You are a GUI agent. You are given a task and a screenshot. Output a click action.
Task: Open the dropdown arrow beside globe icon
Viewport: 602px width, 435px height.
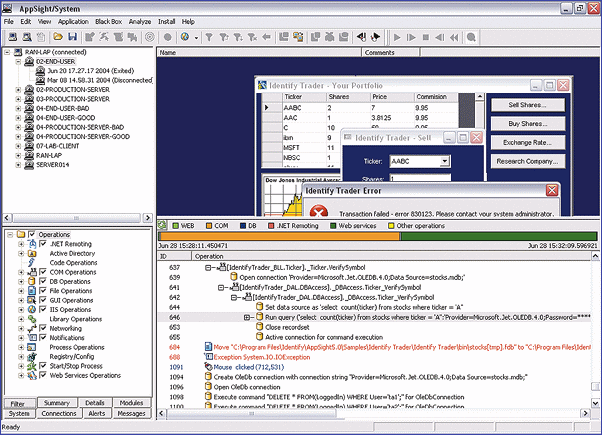[x=196, y=38]
